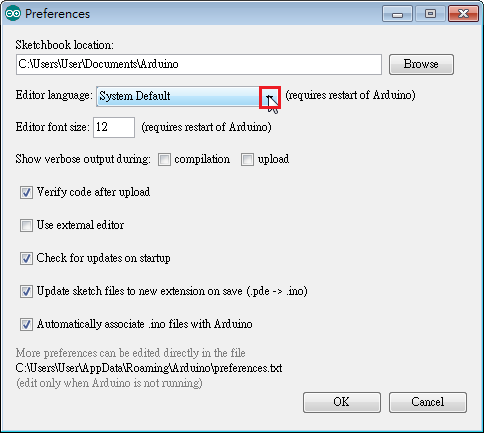Click into the Sketchbook location path field
Viewport: 484px width, 433px height.
coord(199,64)
